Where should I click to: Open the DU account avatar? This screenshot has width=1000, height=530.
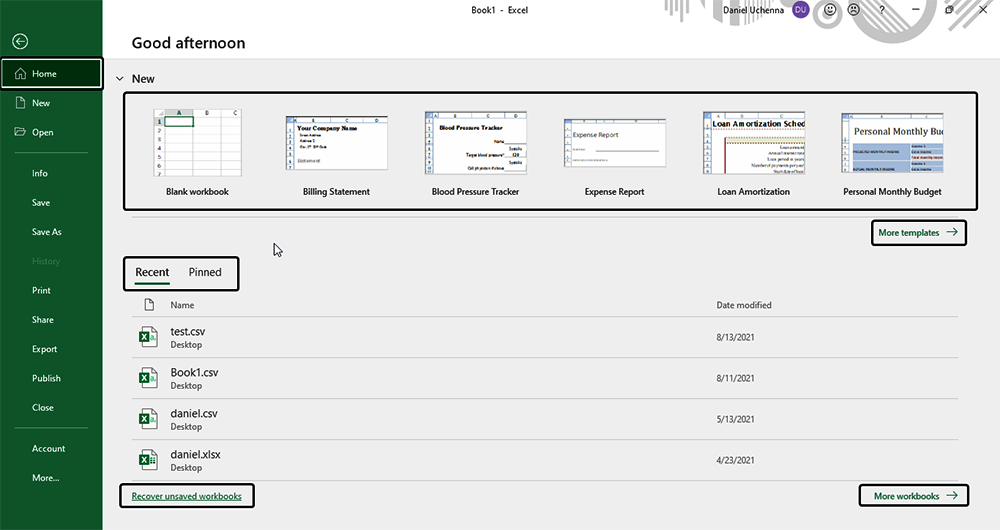click(x=801, y=10)
